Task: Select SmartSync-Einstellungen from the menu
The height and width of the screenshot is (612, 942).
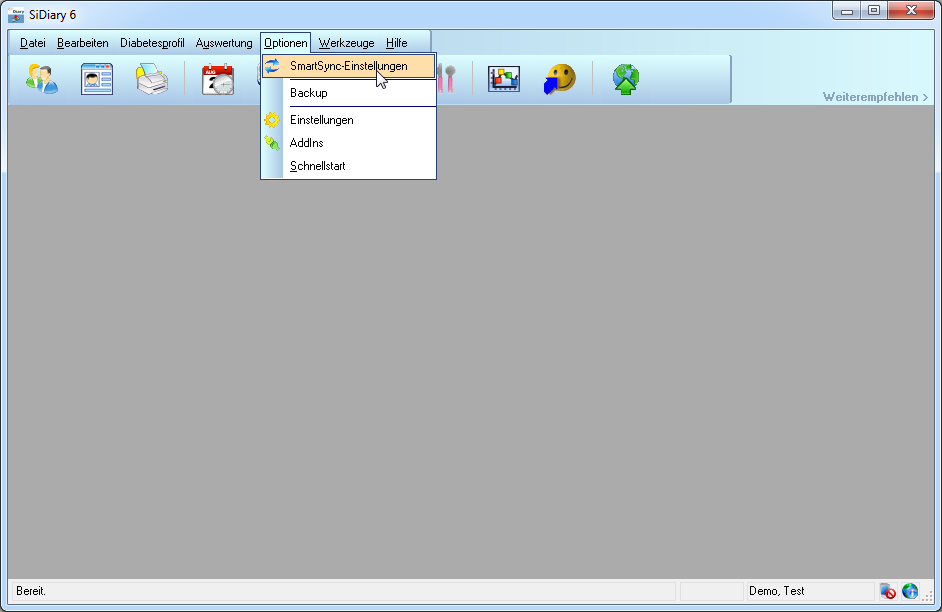Action: 348,66
